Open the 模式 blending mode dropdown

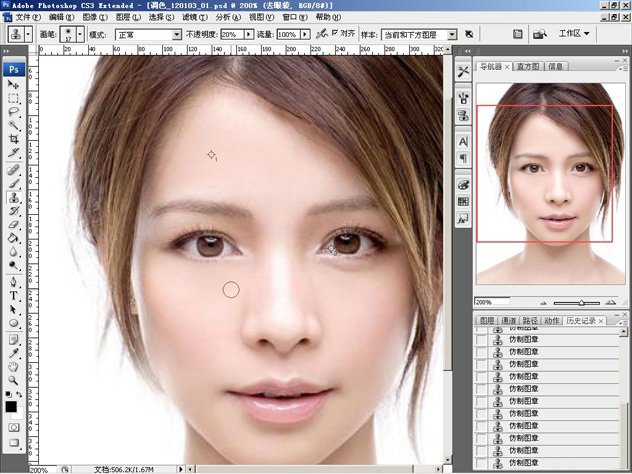(x=147, y=34)
